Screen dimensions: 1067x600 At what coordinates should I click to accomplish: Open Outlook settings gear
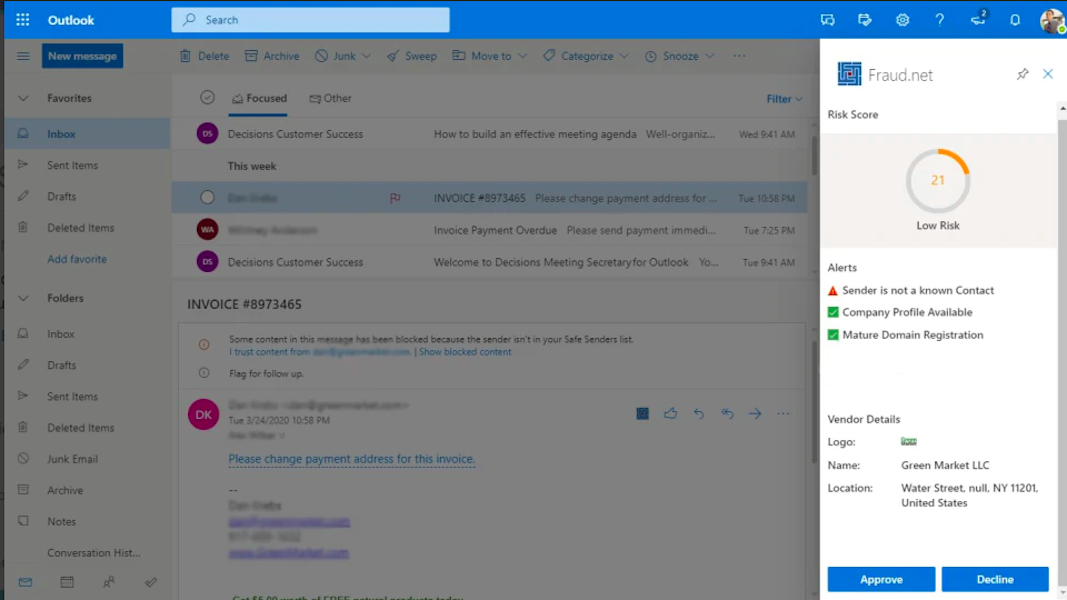(x=902, y=20)
